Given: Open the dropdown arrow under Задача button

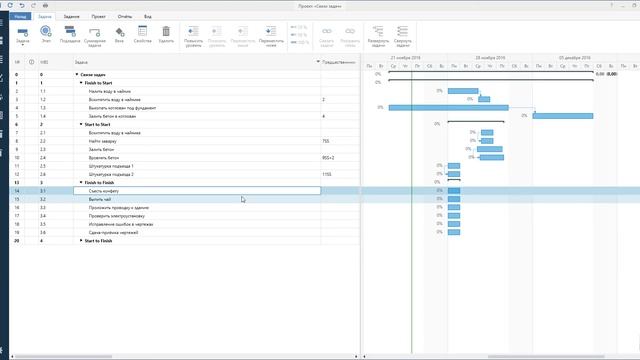Looking at the screenshot, I should [23, 44].
